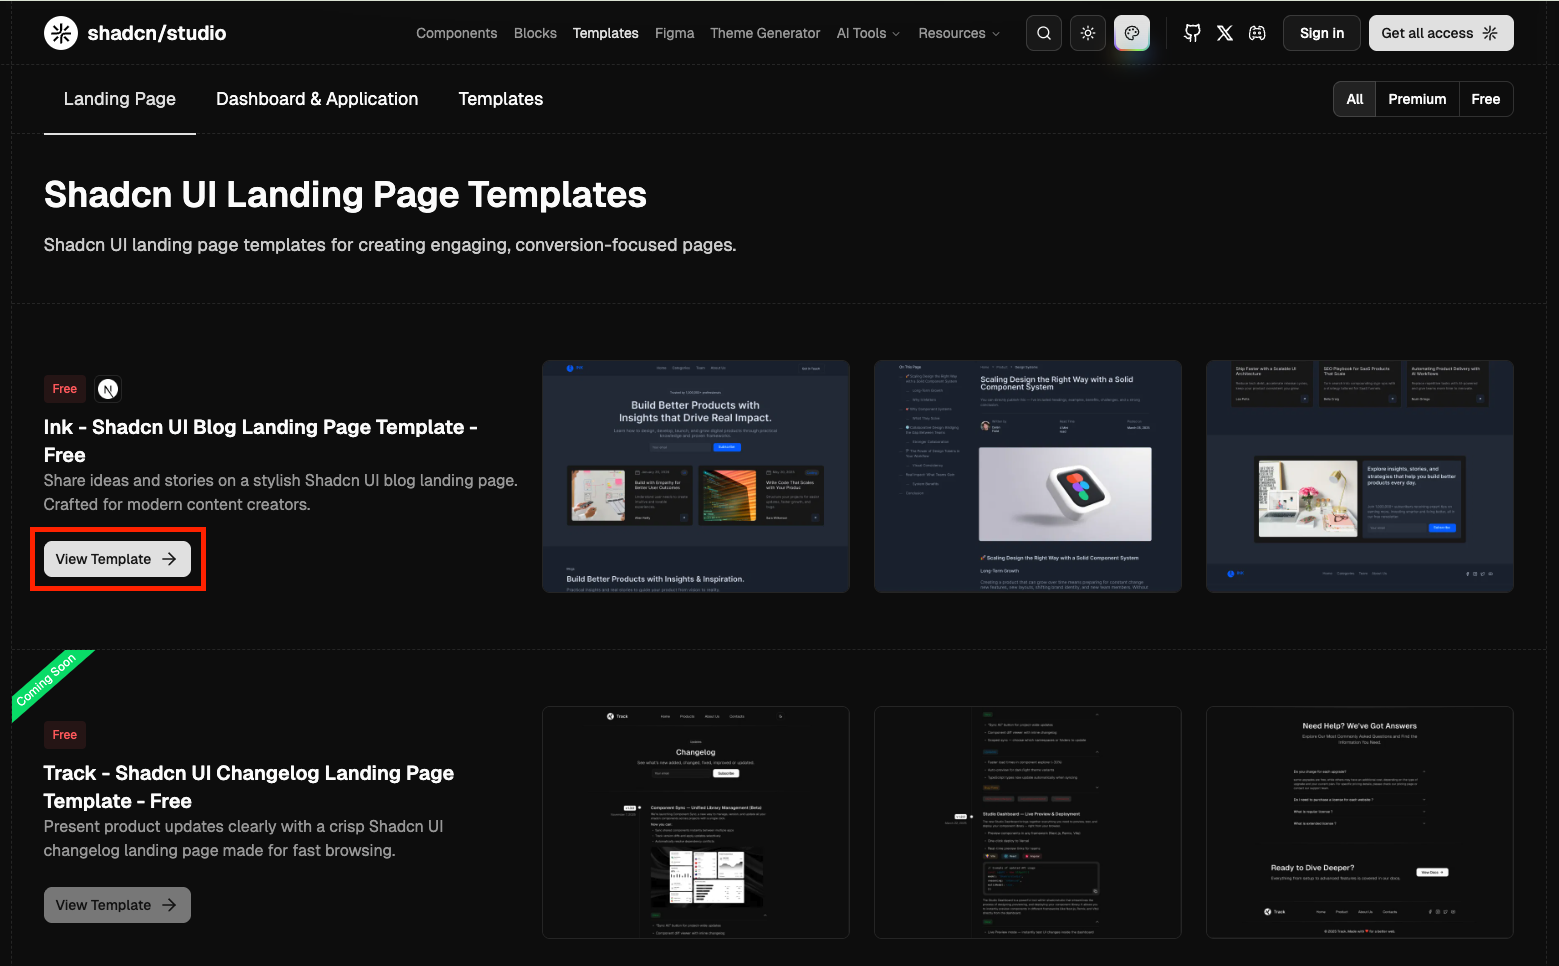Show only Free templates filter

click(x=1485, y=99)
